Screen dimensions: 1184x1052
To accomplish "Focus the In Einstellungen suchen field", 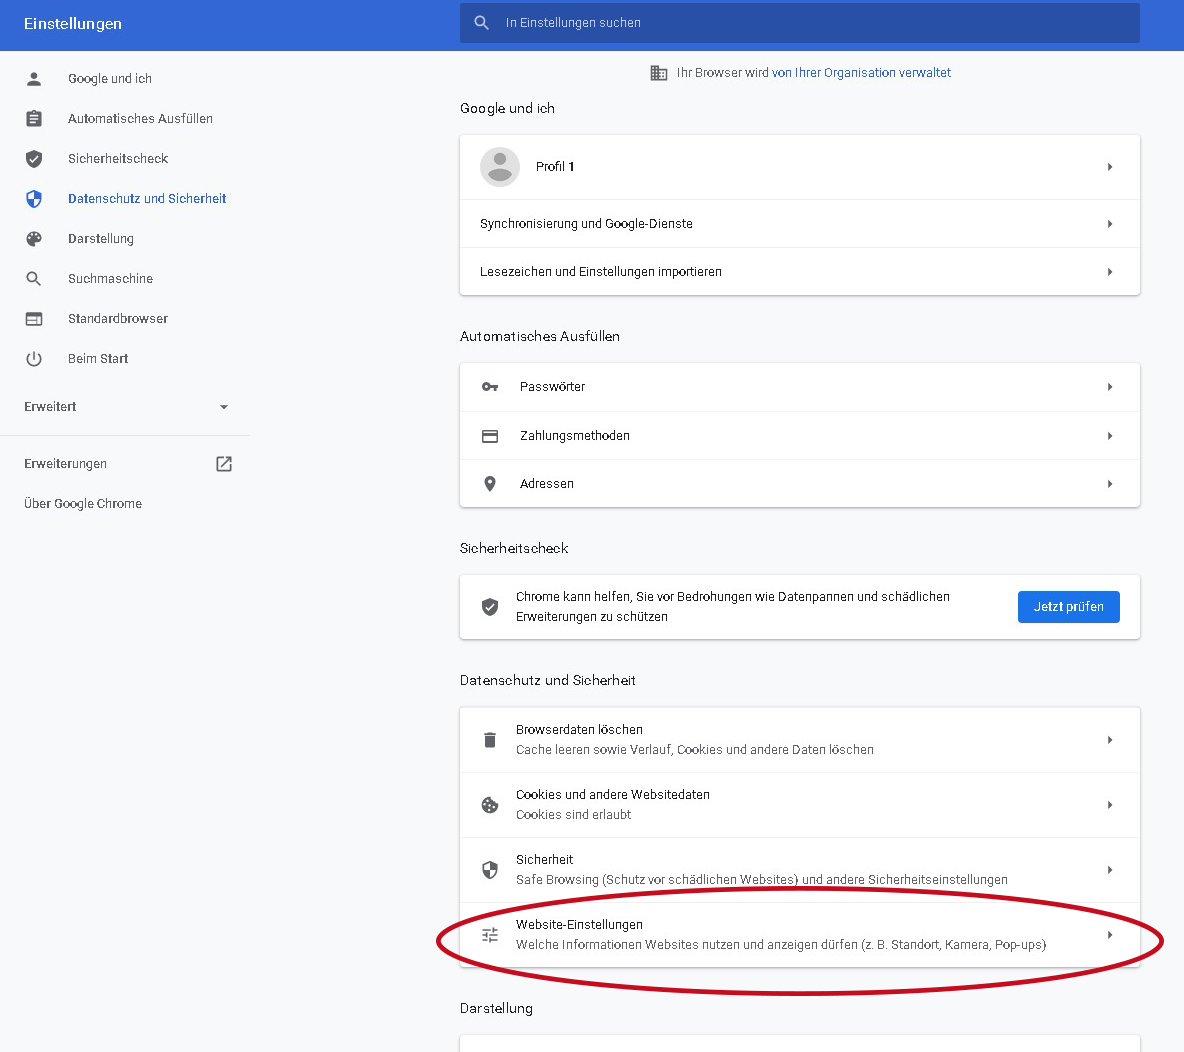I will pos(800,23).
